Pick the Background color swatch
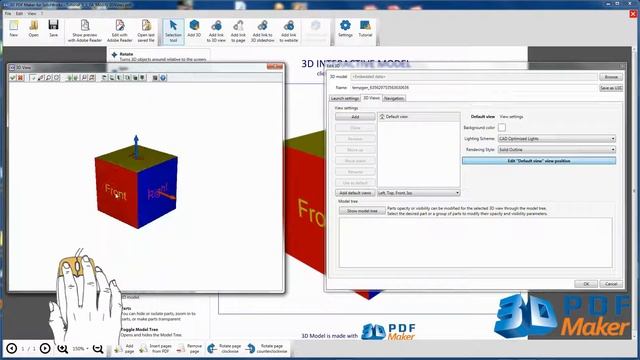Viewport: 640px width, 360px height. click(502, 128)
